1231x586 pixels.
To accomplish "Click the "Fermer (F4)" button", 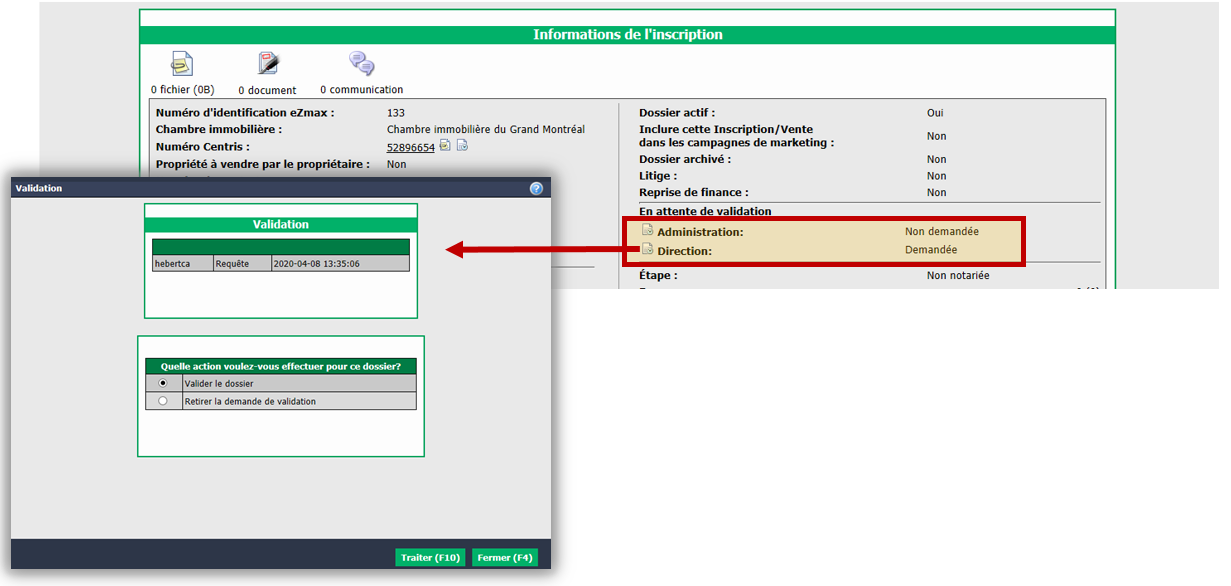I will coord(505,558).
